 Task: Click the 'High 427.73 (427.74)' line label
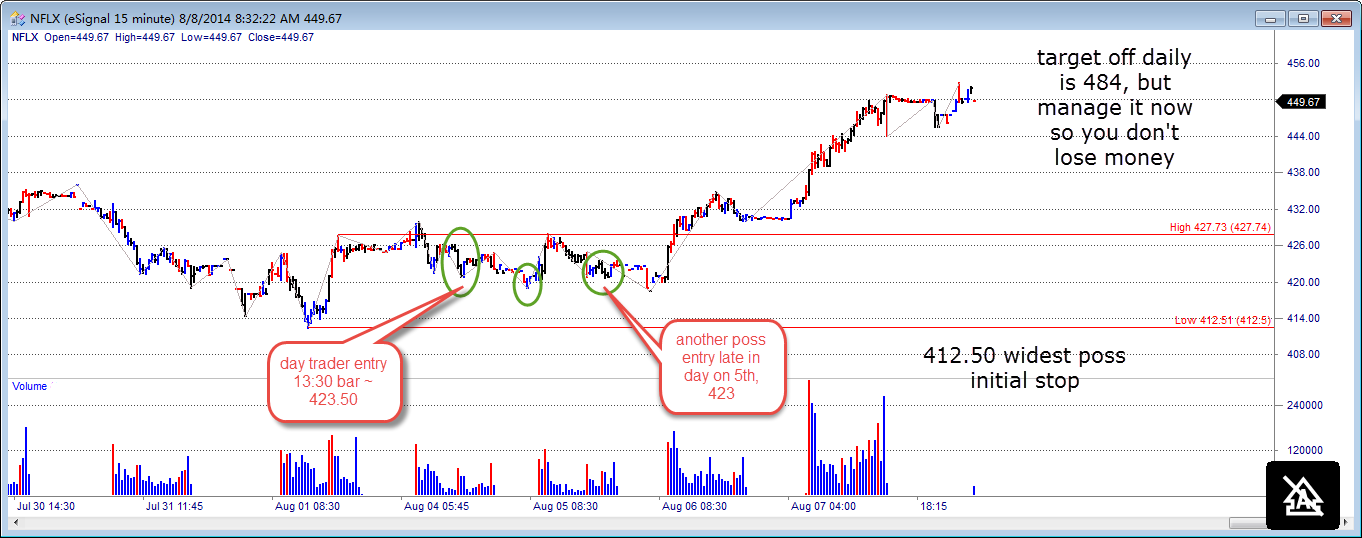pyautogui.click(x=1220, y=228)
